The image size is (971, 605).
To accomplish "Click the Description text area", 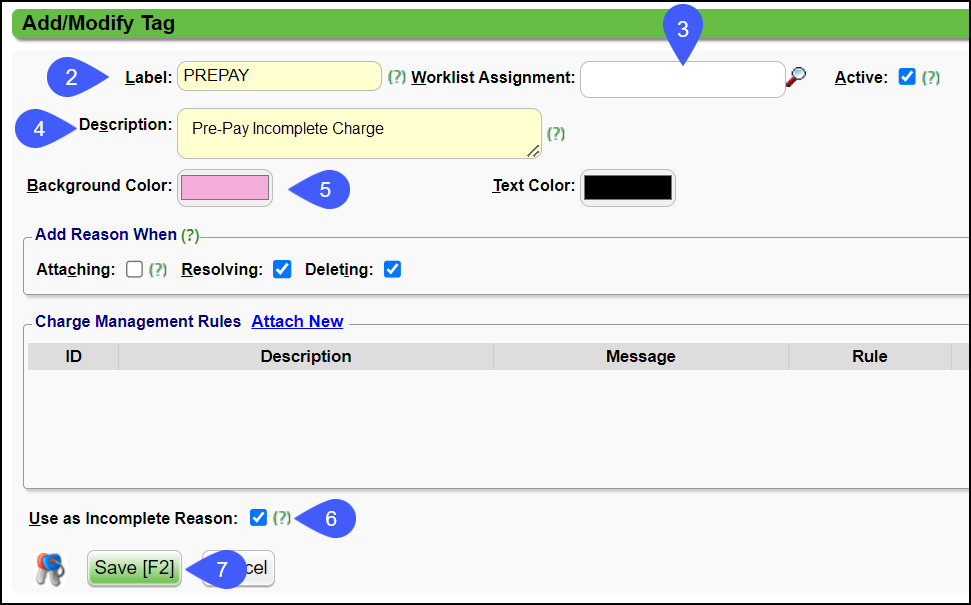I will tap(358, 133).
